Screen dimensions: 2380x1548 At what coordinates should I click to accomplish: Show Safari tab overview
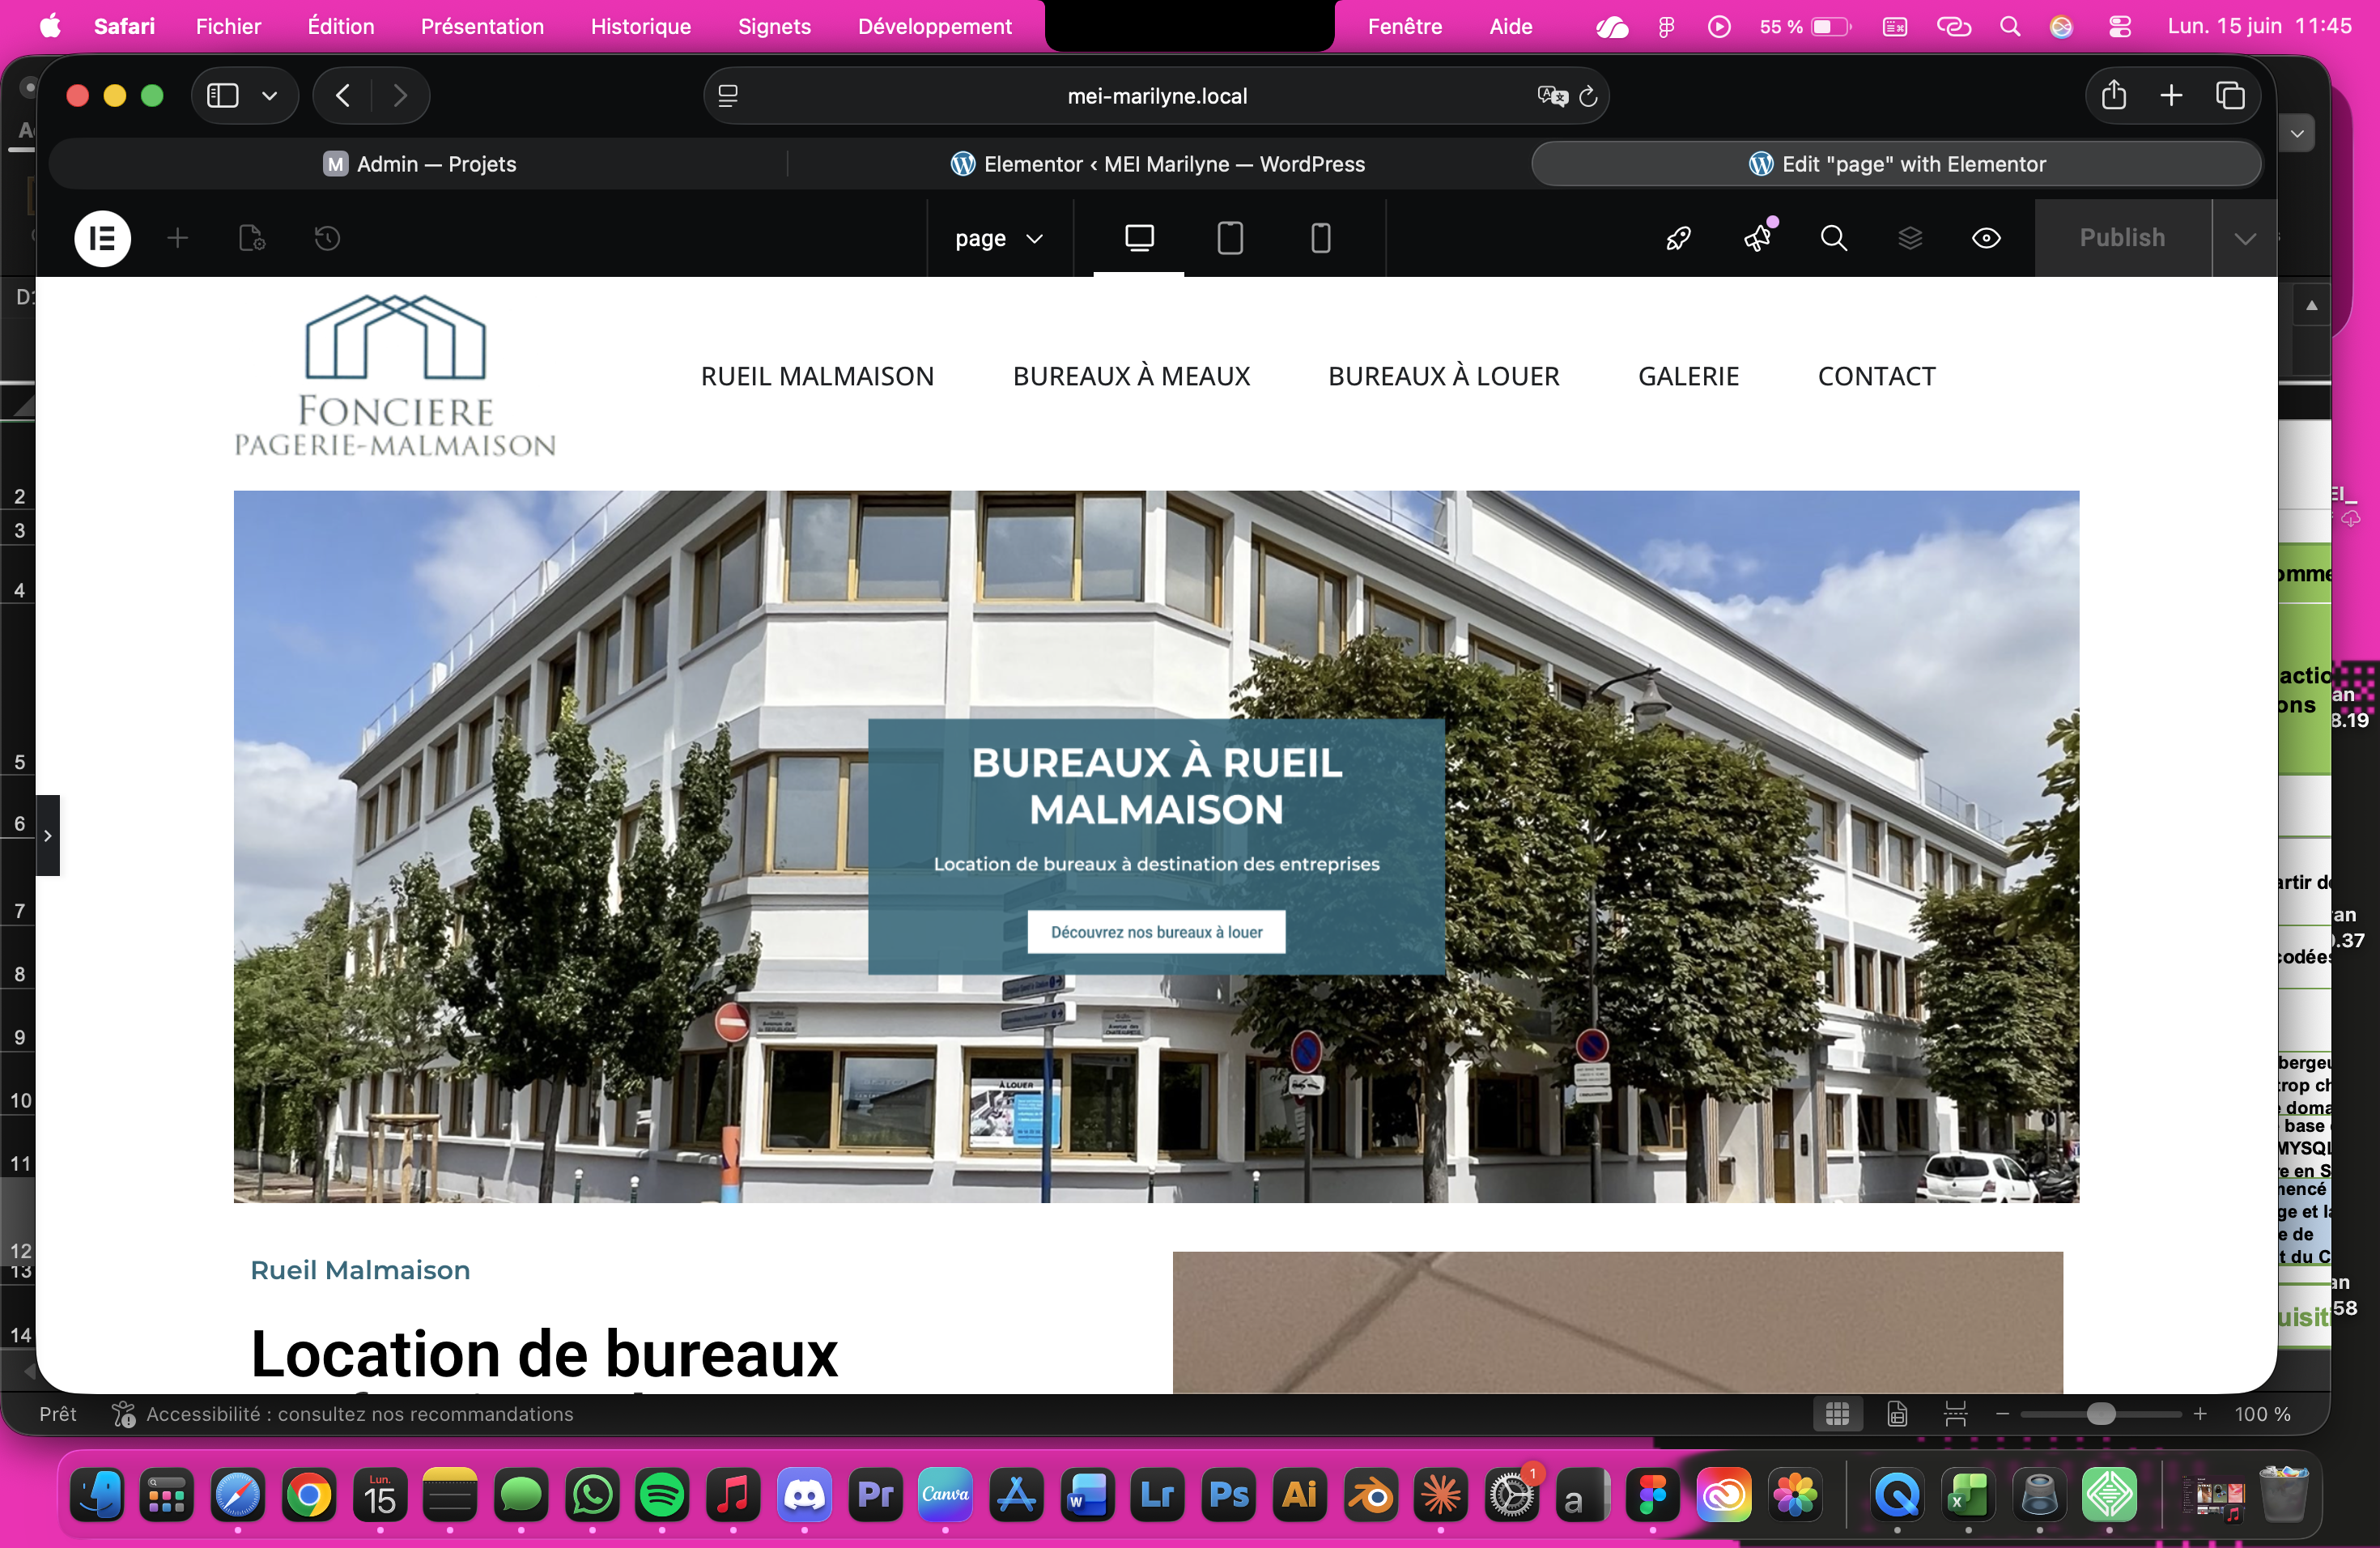2230,96
